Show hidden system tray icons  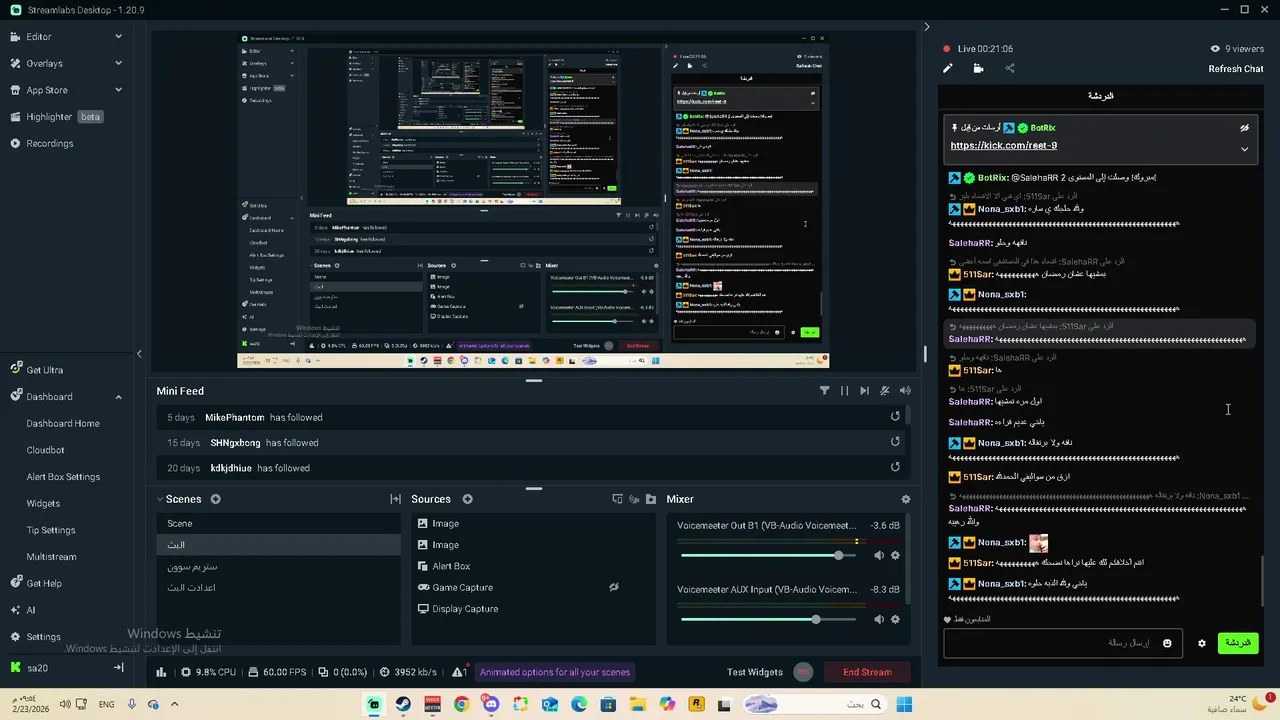pyautogui.click(x=174, y=704)
